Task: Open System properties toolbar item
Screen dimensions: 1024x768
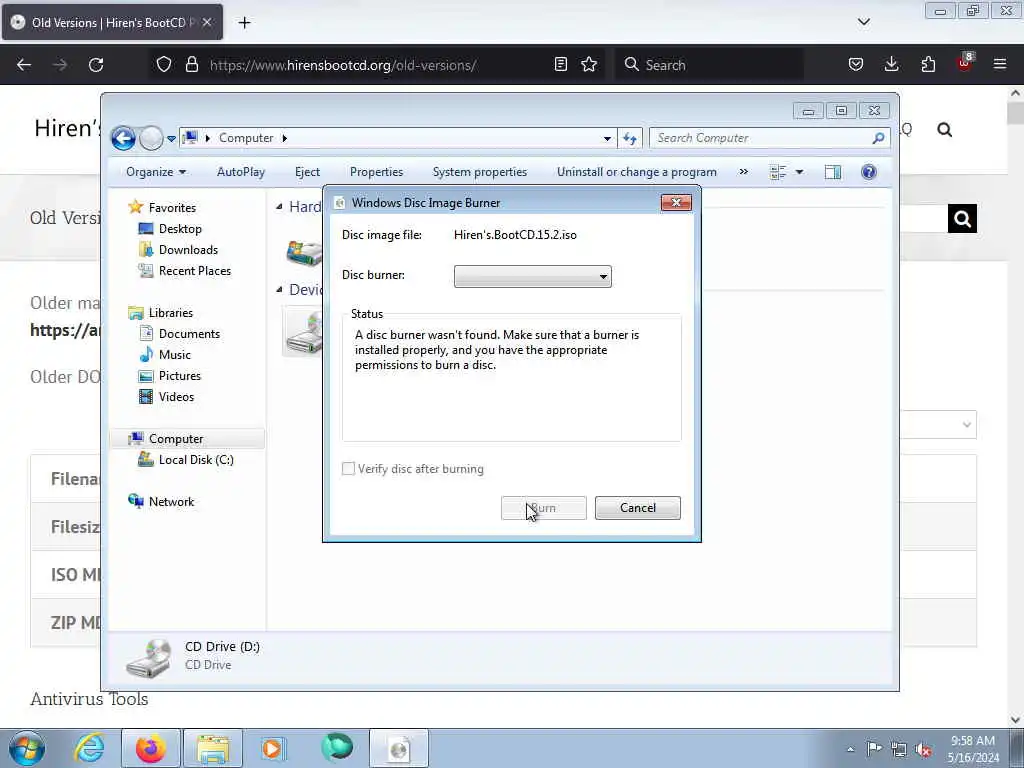Action: pyautogui.click(x=479, y=172)
